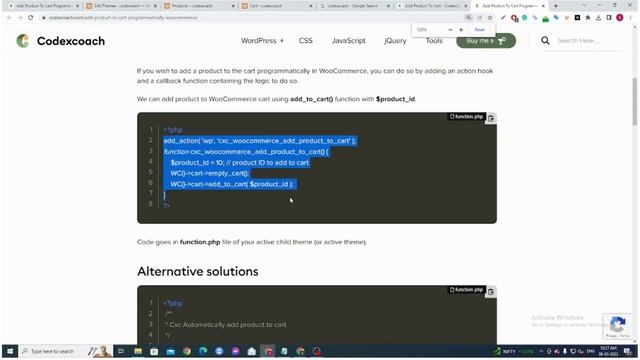Screen dimensions: 640x360
Task: Open the Chrome profile avatar
Action: [620, 18]
